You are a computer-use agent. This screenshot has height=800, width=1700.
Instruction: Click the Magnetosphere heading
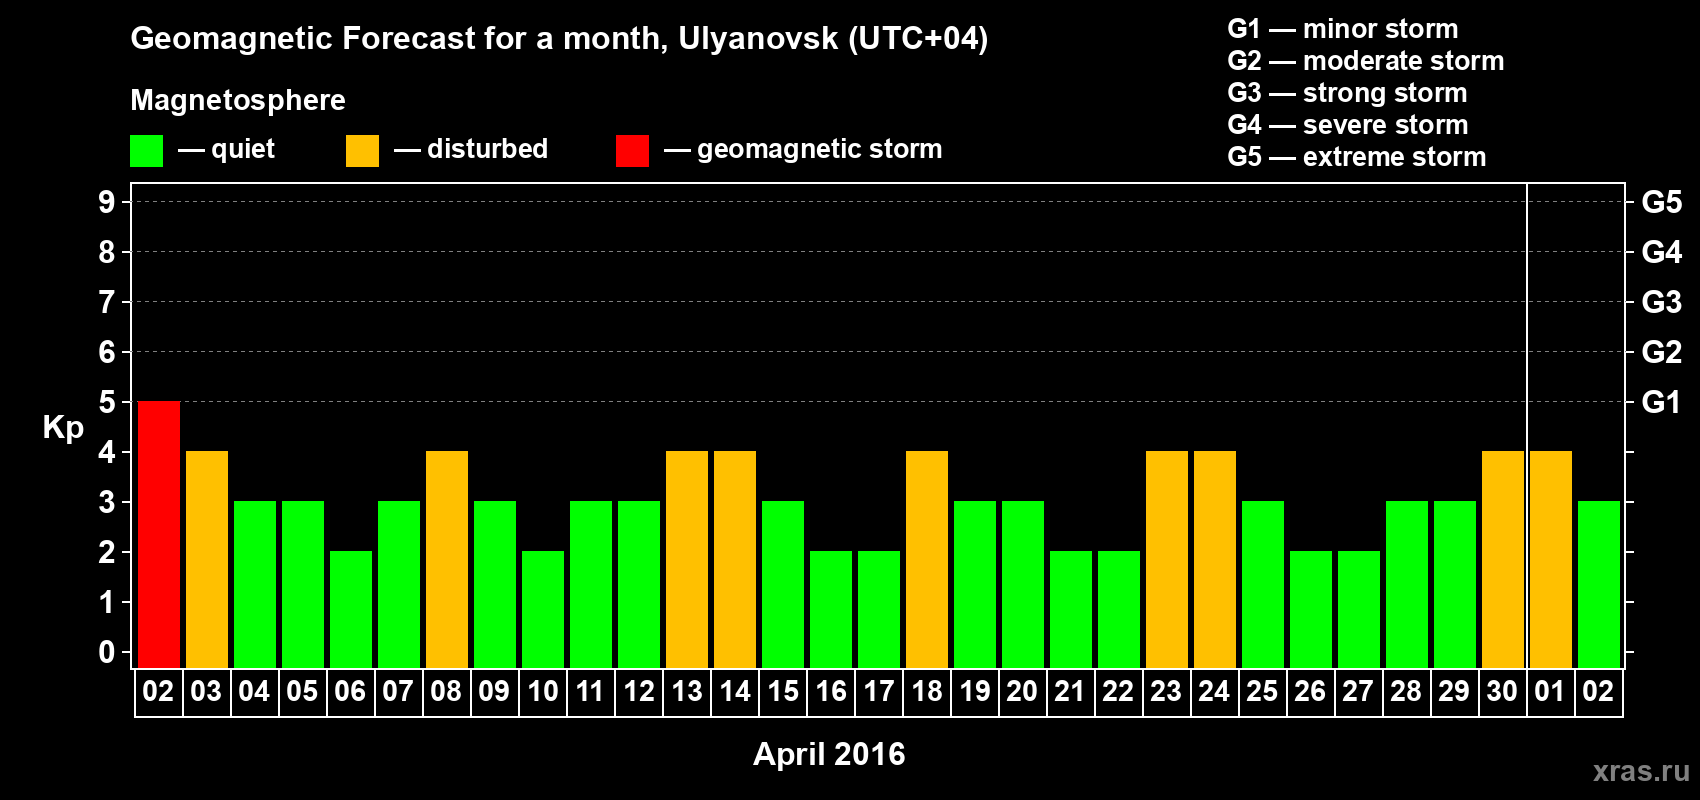pos(238,100)
